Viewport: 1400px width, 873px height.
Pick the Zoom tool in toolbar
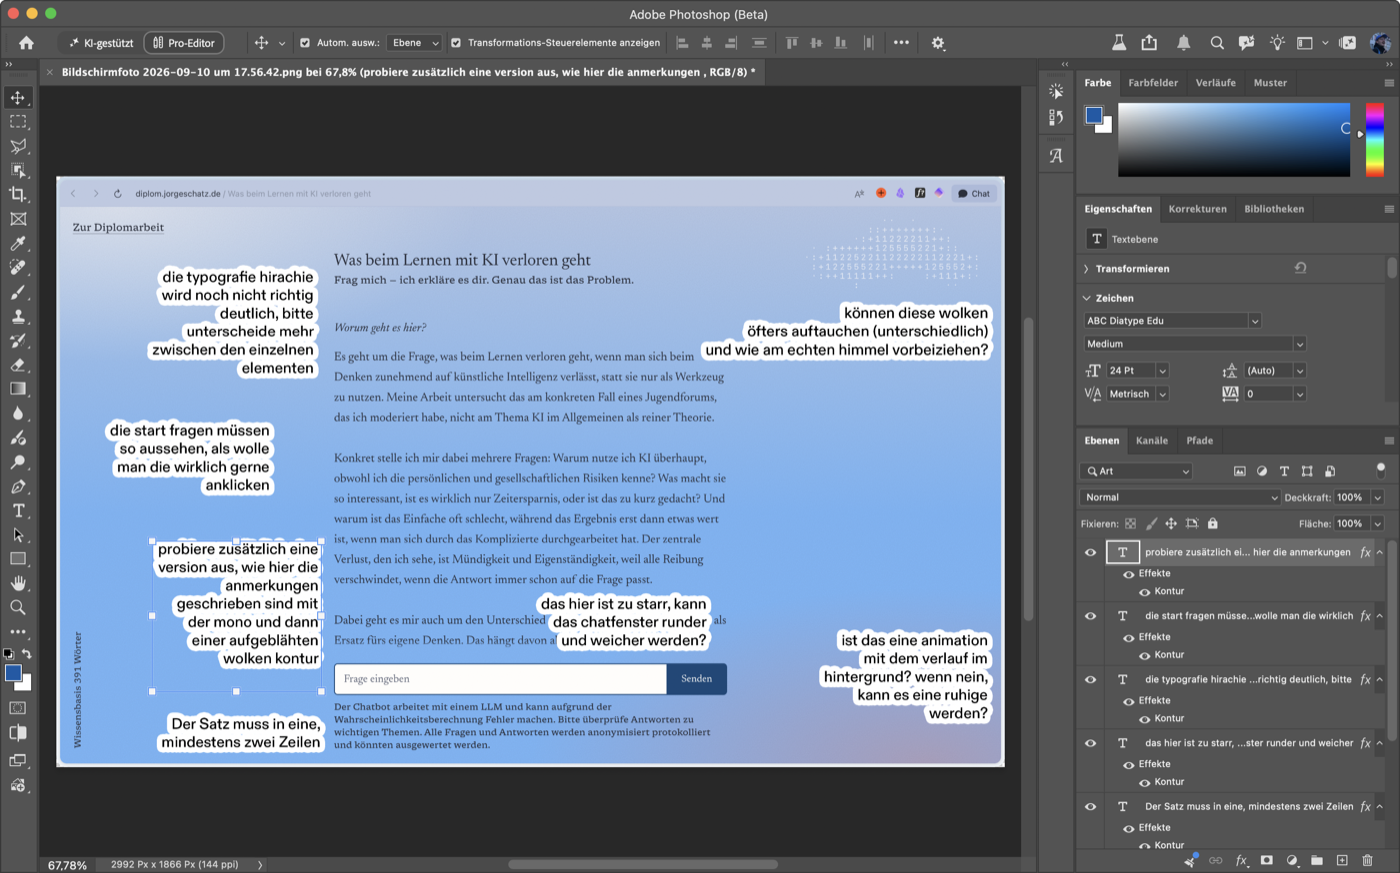click(x=18, y=607)
